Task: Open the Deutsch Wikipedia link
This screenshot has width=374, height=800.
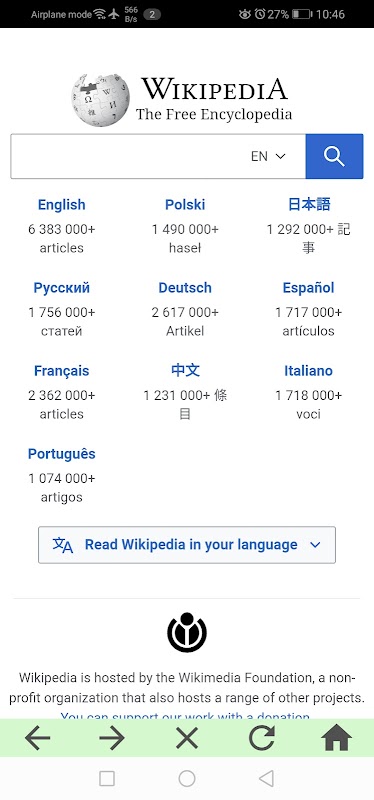Action: (x=185, y=288)
